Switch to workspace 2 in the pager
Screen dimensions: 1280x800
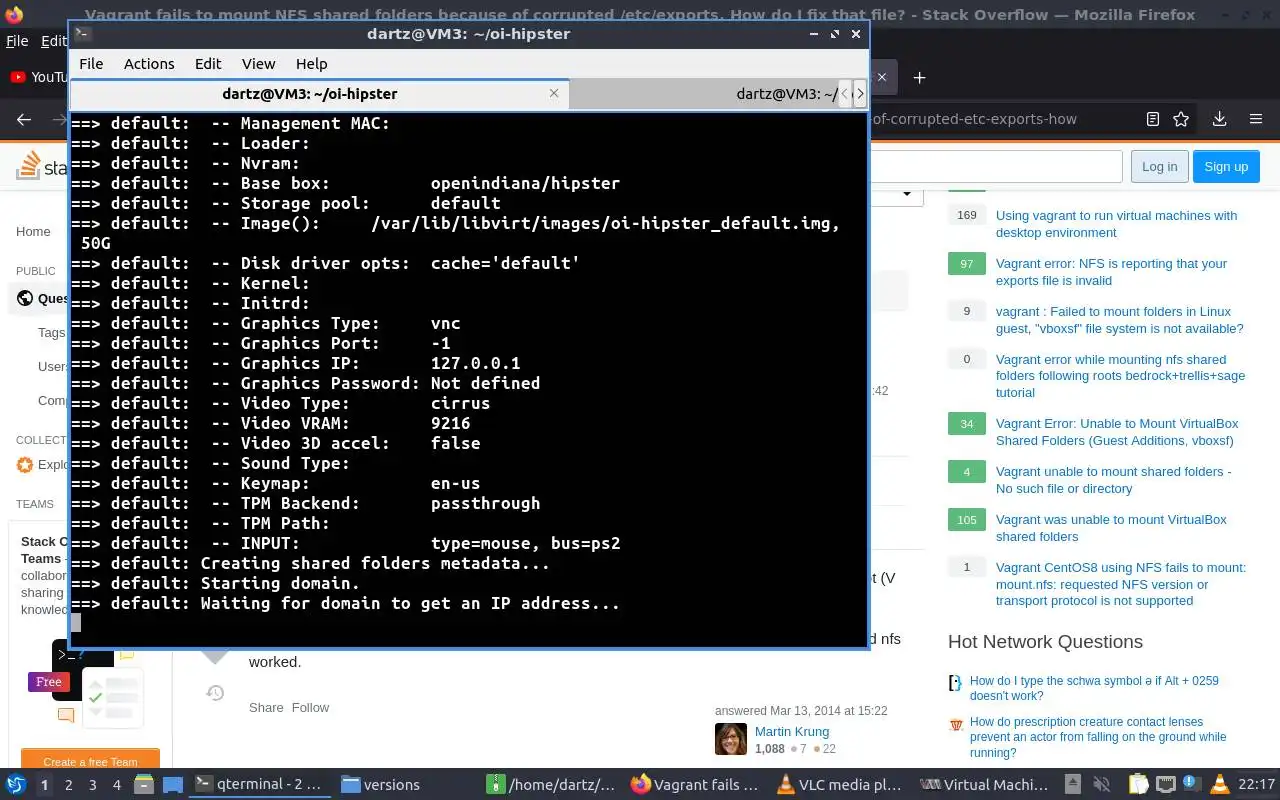(x=68, y=785)
